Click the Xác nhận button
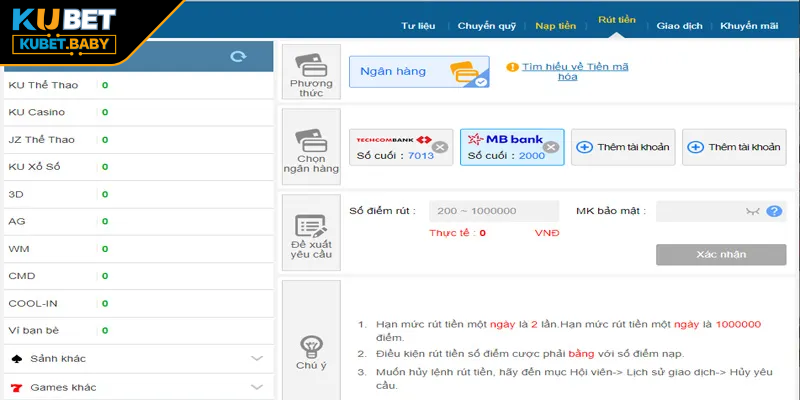The width and height of the screenshot is (800, 400). click(x=721, y=255)
